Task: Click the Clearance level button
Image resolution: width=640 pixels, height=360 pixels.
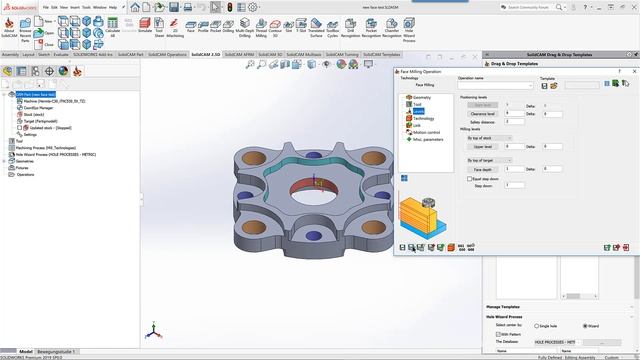Action: (x=482, y=114)
